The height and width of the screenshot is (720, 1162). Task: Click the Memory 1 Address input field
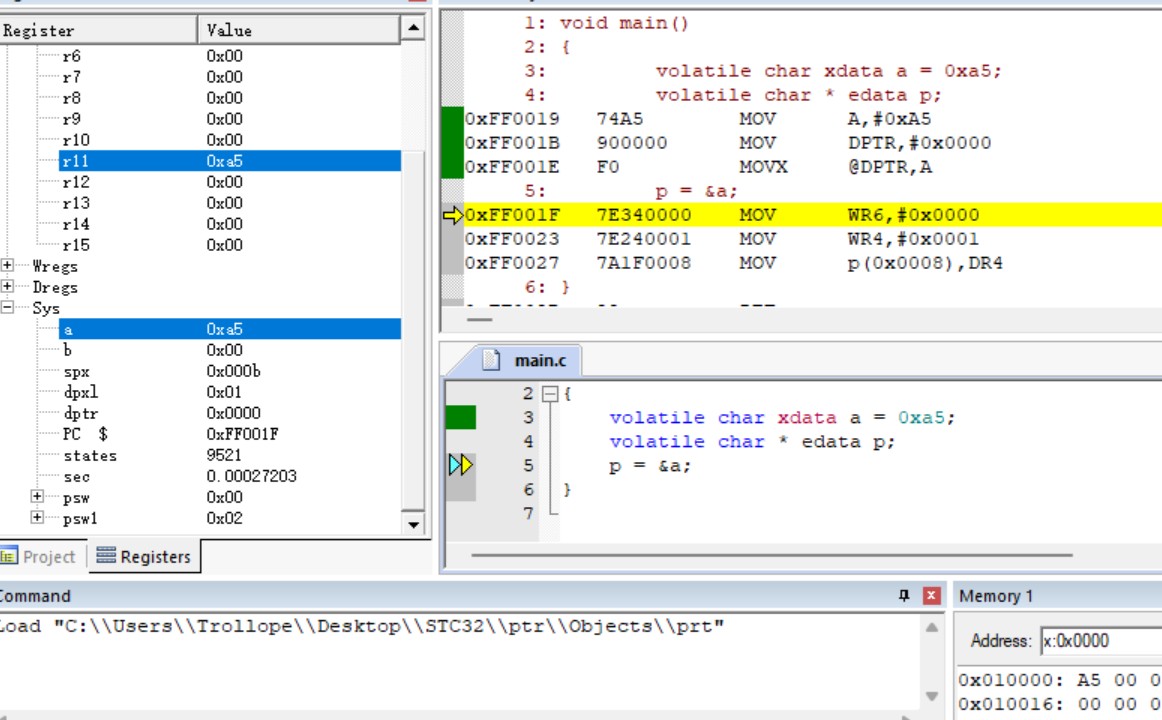(1101, 641)
